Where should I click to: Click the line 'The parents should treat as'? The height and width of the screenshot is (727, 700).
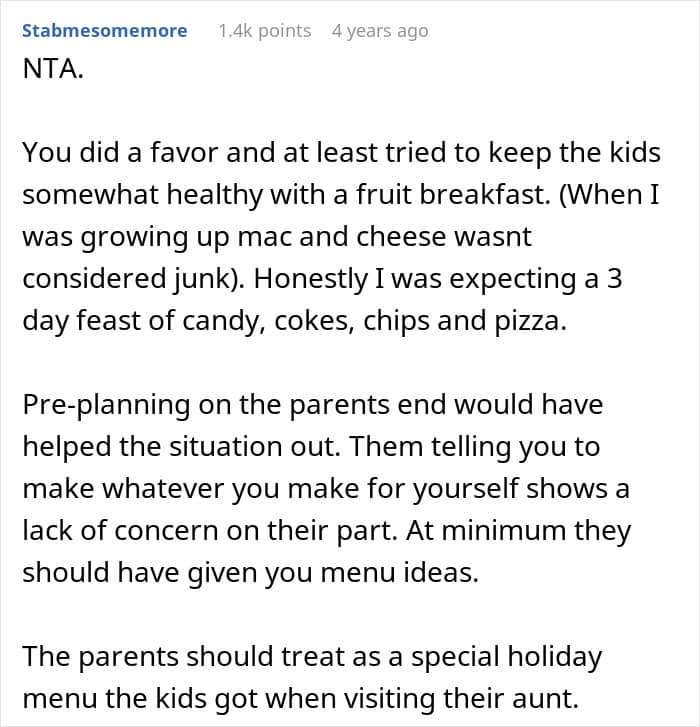click(x=312, y=657)
